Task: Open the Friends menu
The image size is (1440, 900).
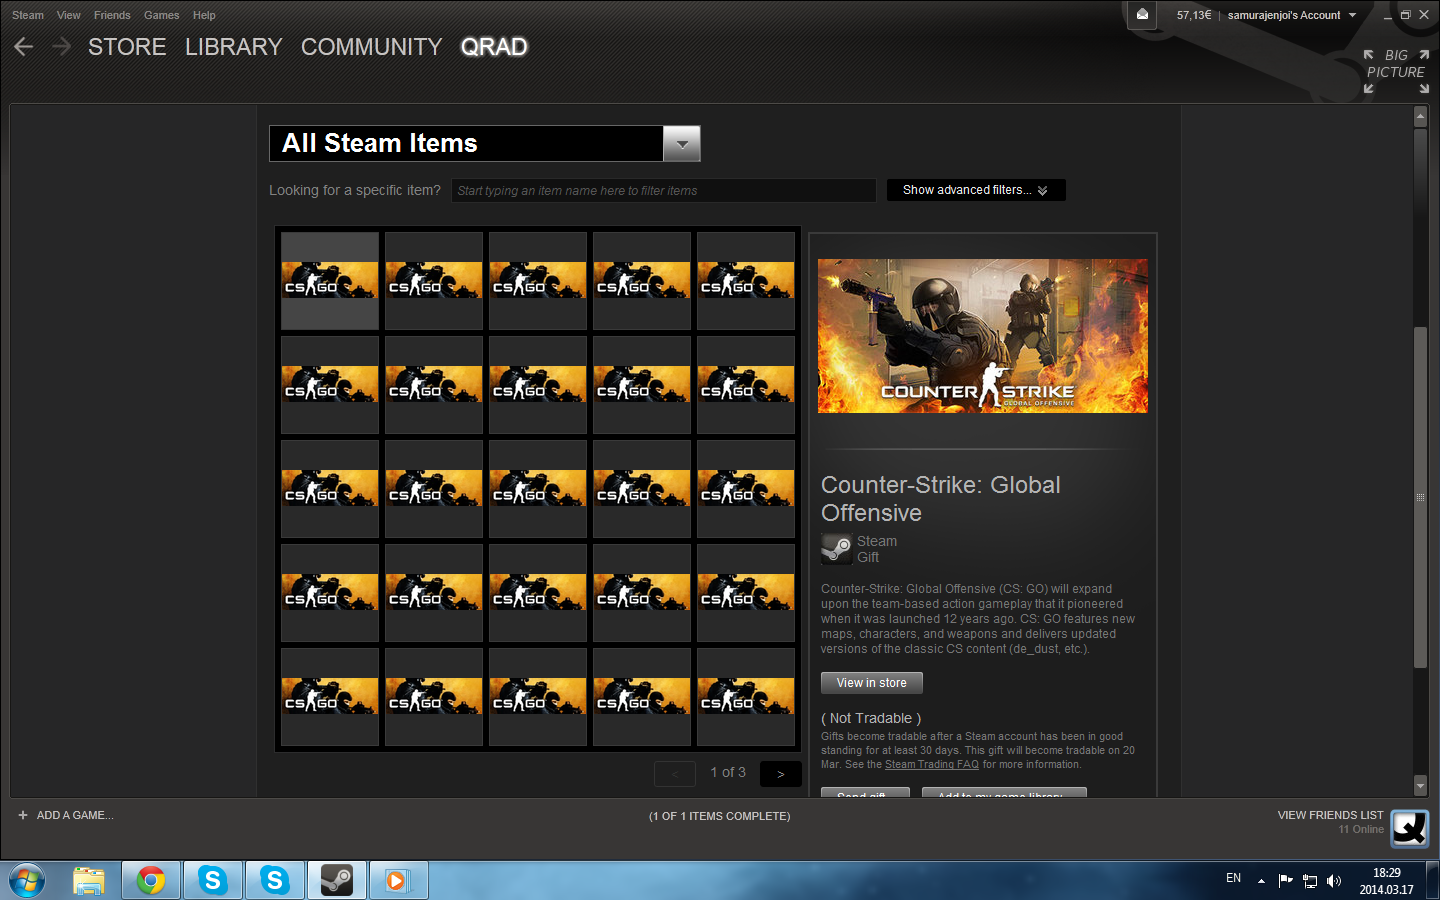Action: (x=112, y=15)
